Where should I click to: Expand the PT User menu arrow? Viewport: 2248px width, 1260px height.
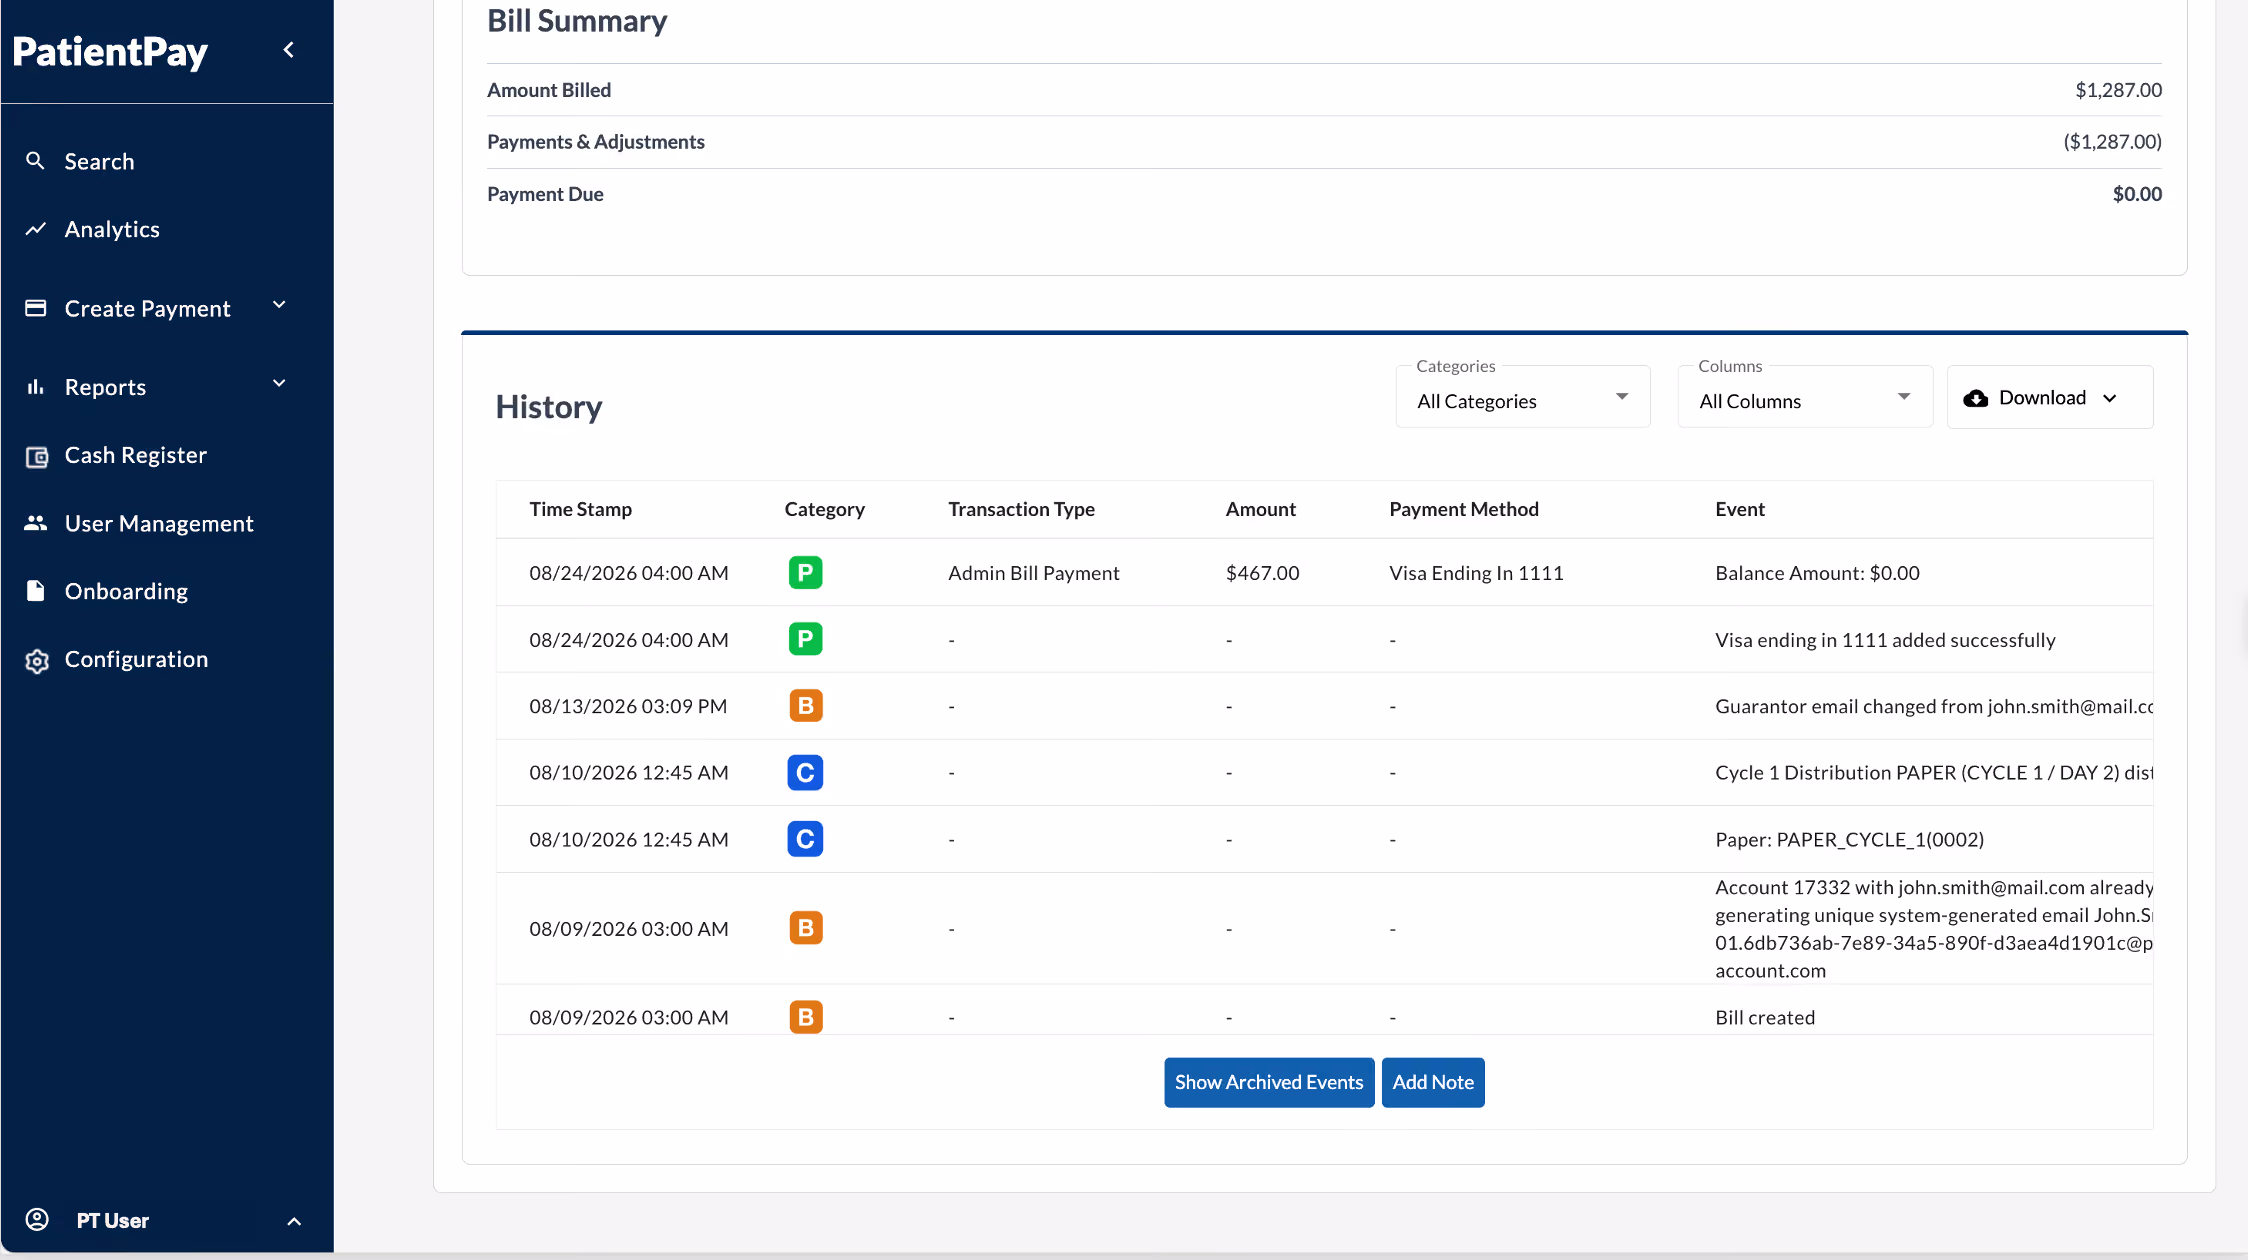click(x=294, y=1221)
